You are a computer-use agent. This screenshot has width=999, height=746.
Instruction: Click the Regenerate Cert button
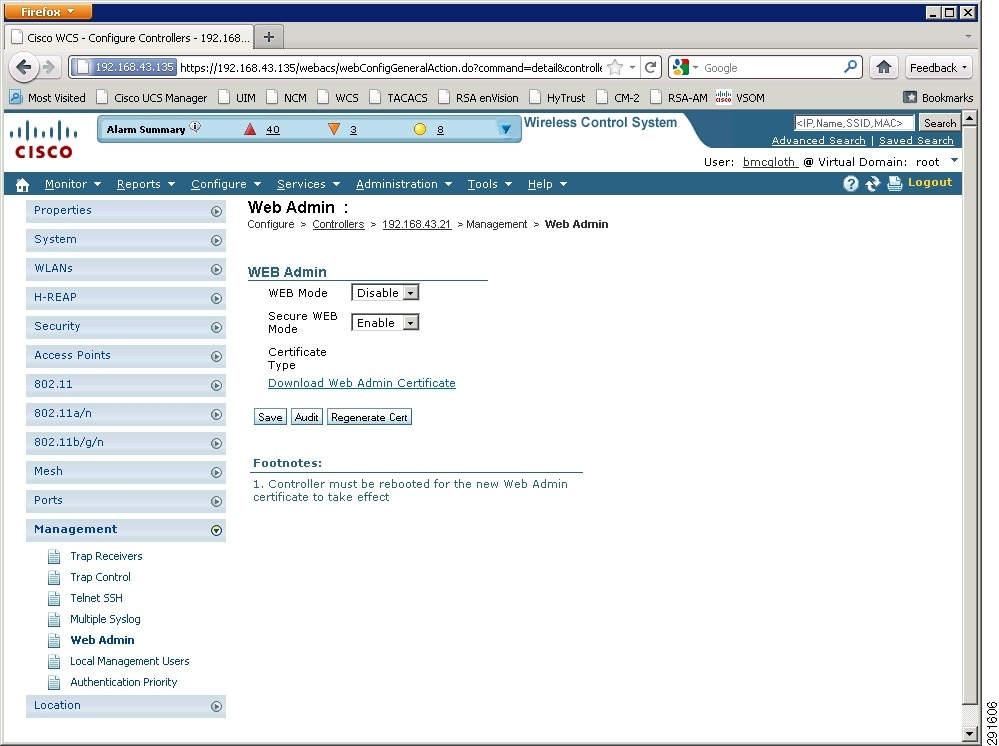(x=369, y=417)
